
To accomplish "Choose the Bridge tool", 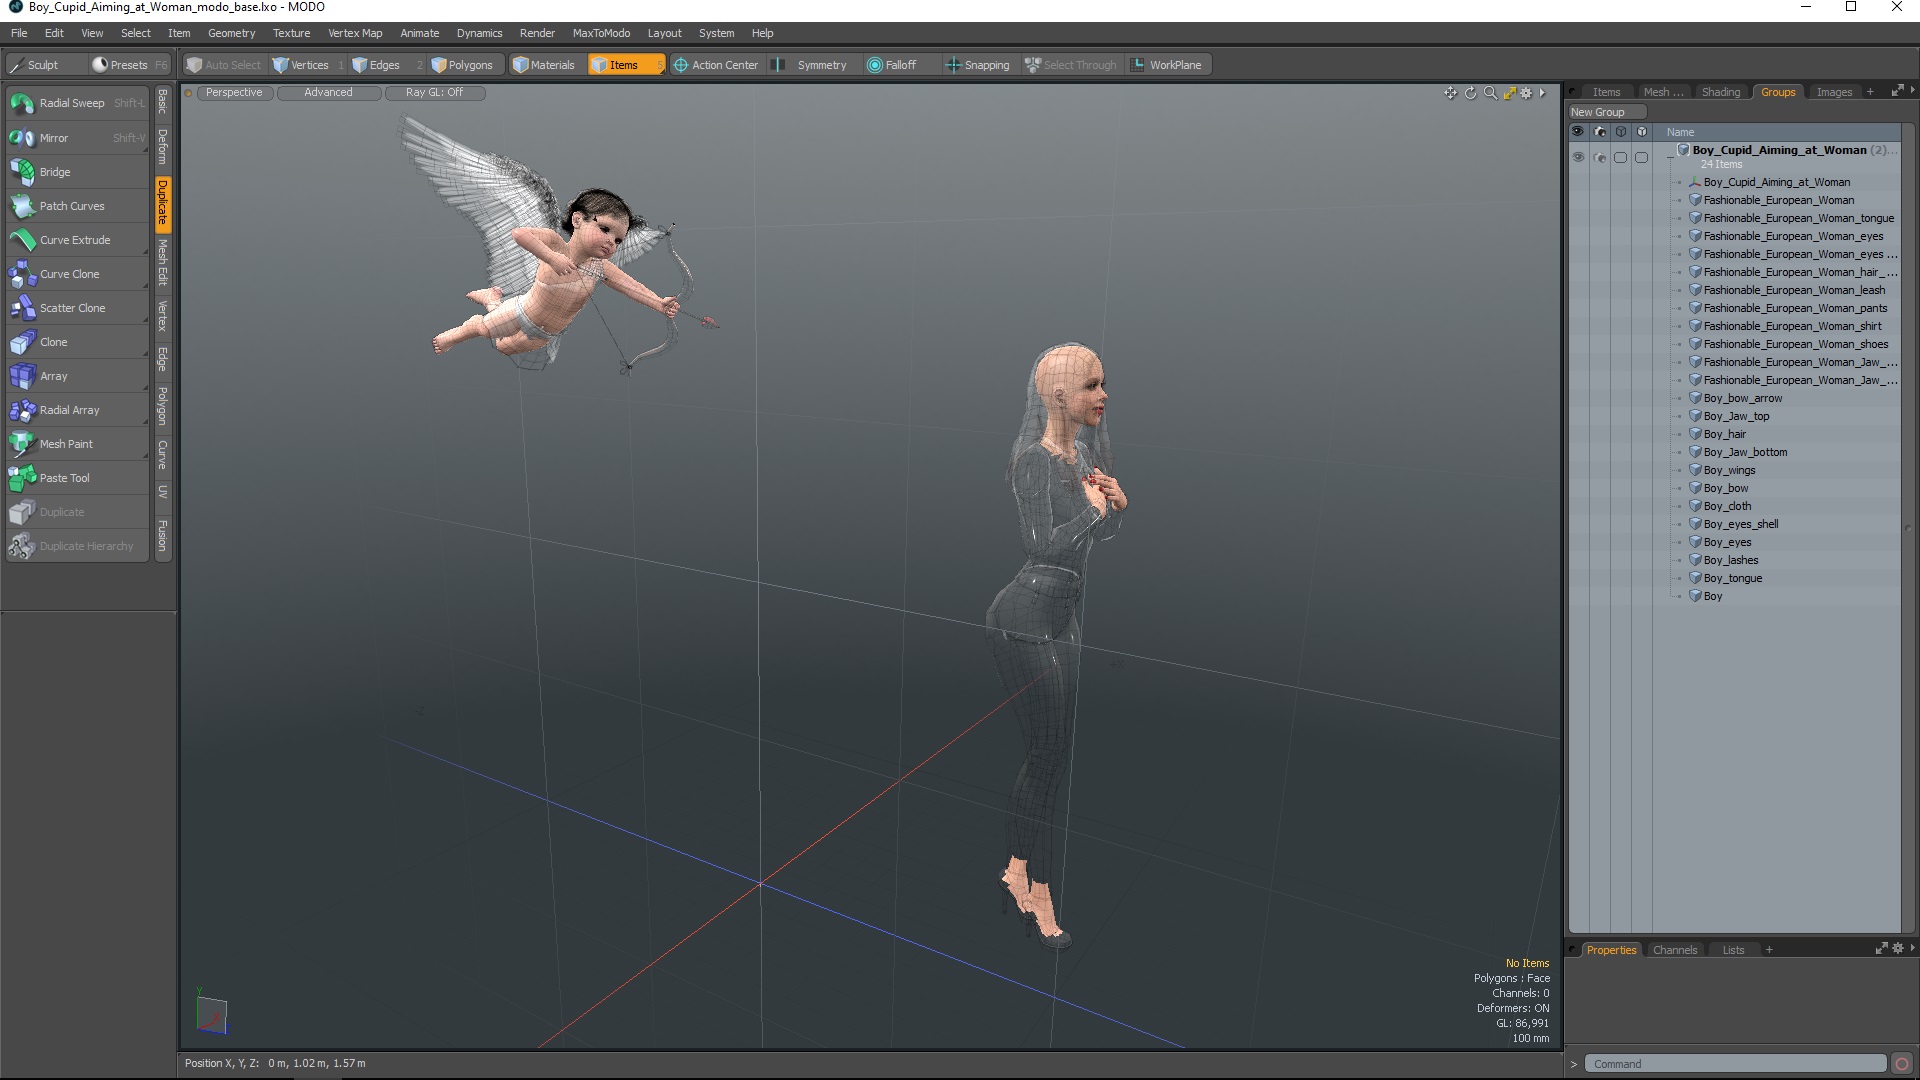I will point(78,172).
